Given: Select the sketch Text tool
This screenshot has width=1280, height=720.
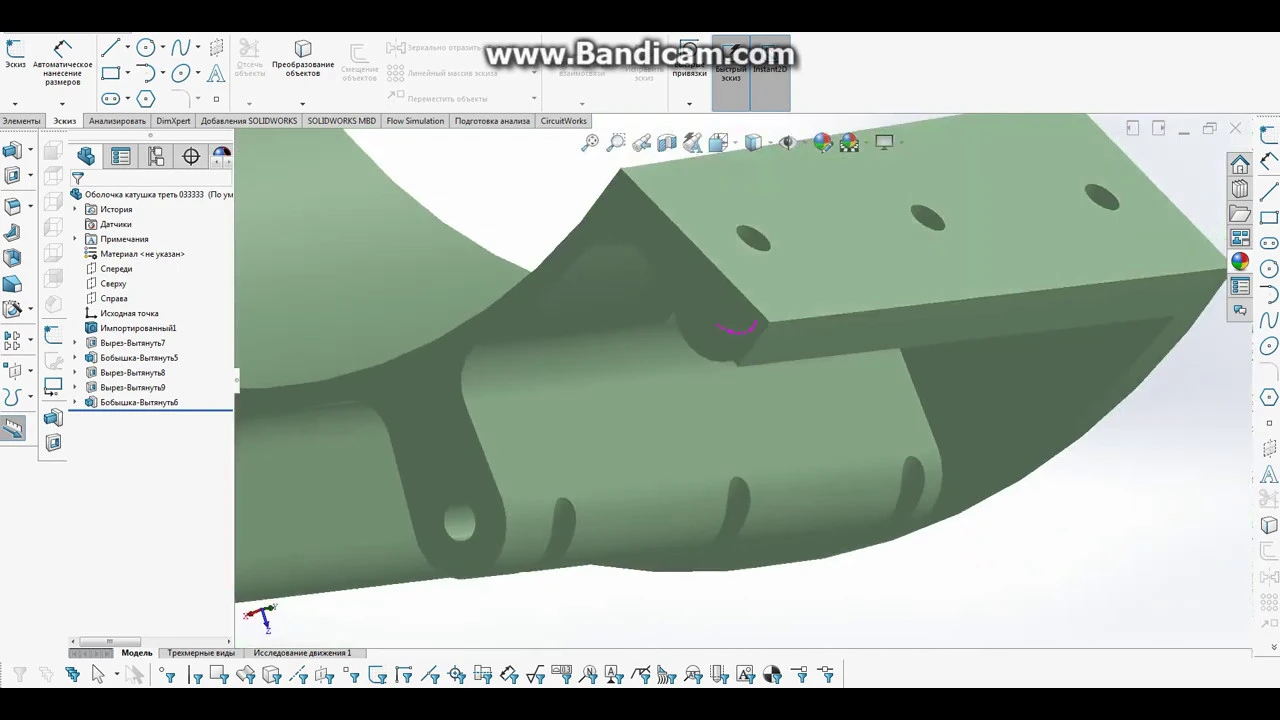Looking at the screenshot, I should [x=216, y=73].
